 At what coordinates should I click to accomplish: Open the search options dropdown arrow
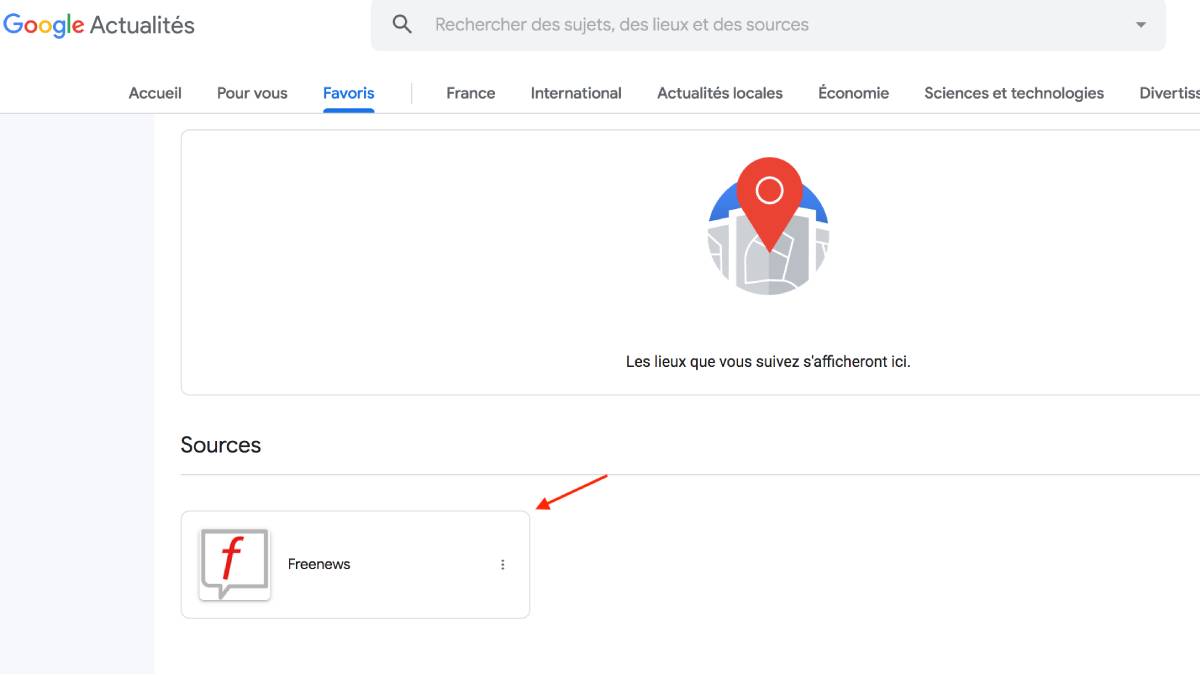tap(1141, 25)
